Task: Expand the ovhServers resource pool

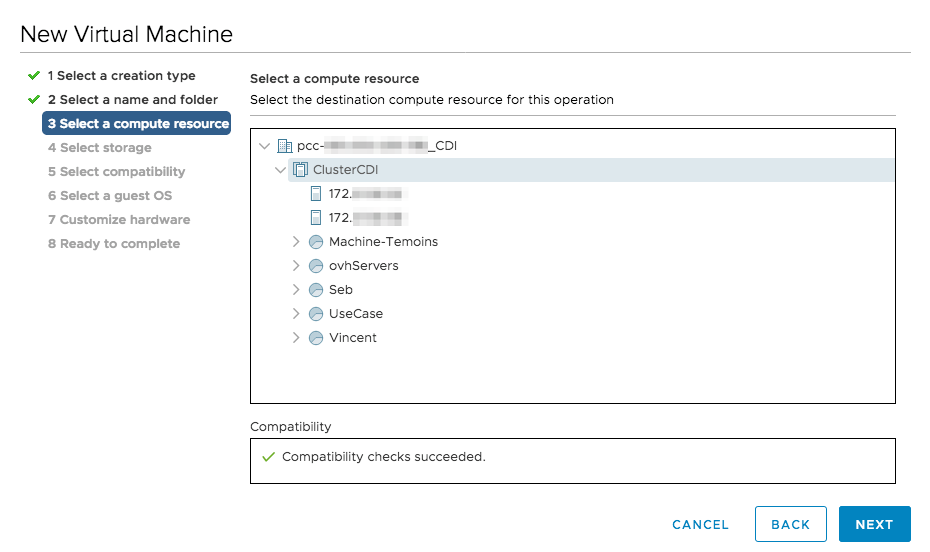Action: pos(296,266)
